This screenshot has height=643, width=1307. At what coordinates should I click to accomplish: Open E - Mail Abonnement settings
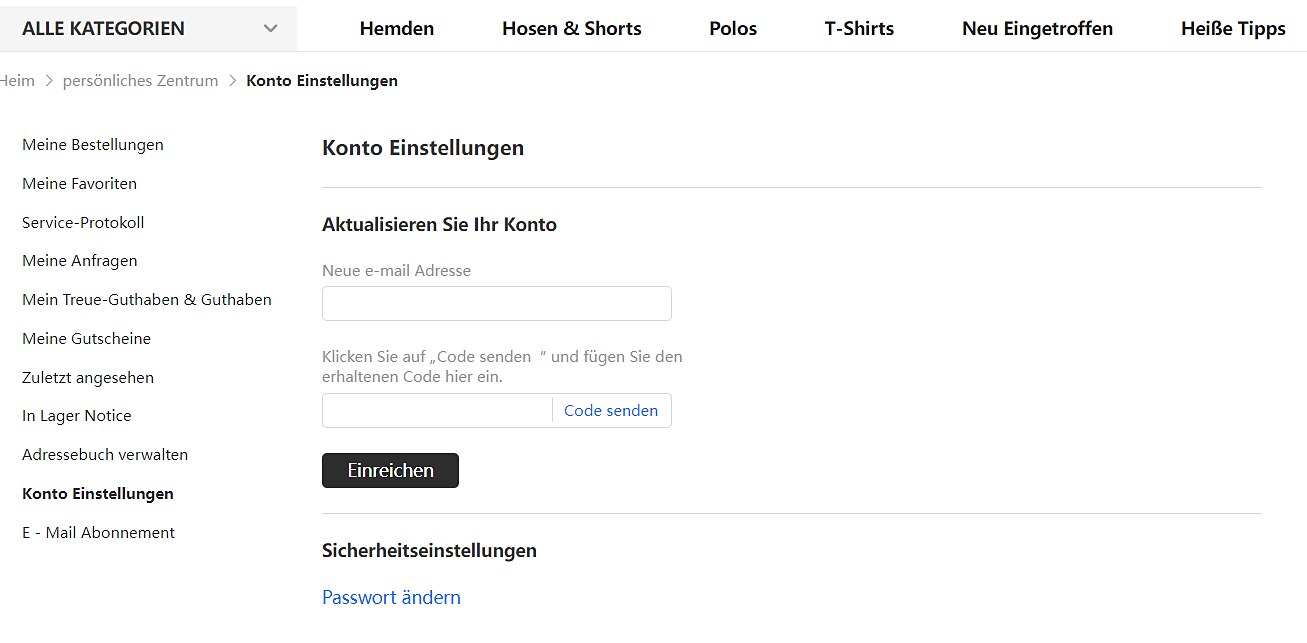tap(99, 533)
